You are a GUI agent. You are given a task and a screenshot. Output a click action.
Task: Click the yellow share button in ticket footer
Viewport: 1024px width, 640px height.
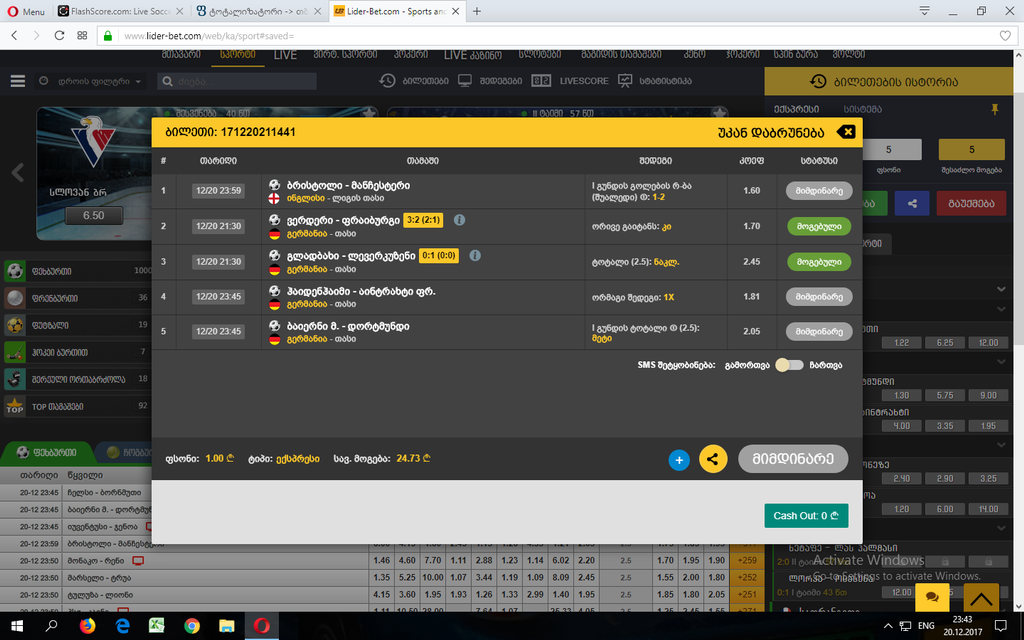point(713,459)
